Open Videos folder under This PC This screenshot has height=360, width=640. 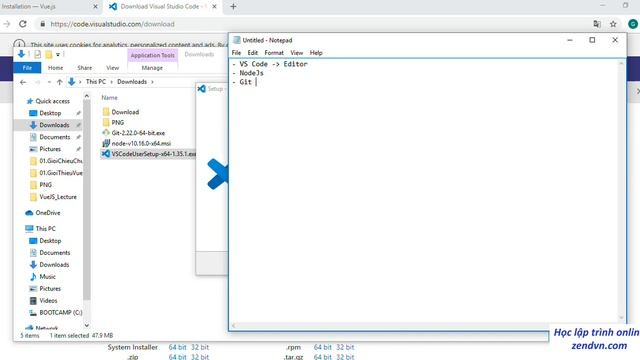coord(48,300)
